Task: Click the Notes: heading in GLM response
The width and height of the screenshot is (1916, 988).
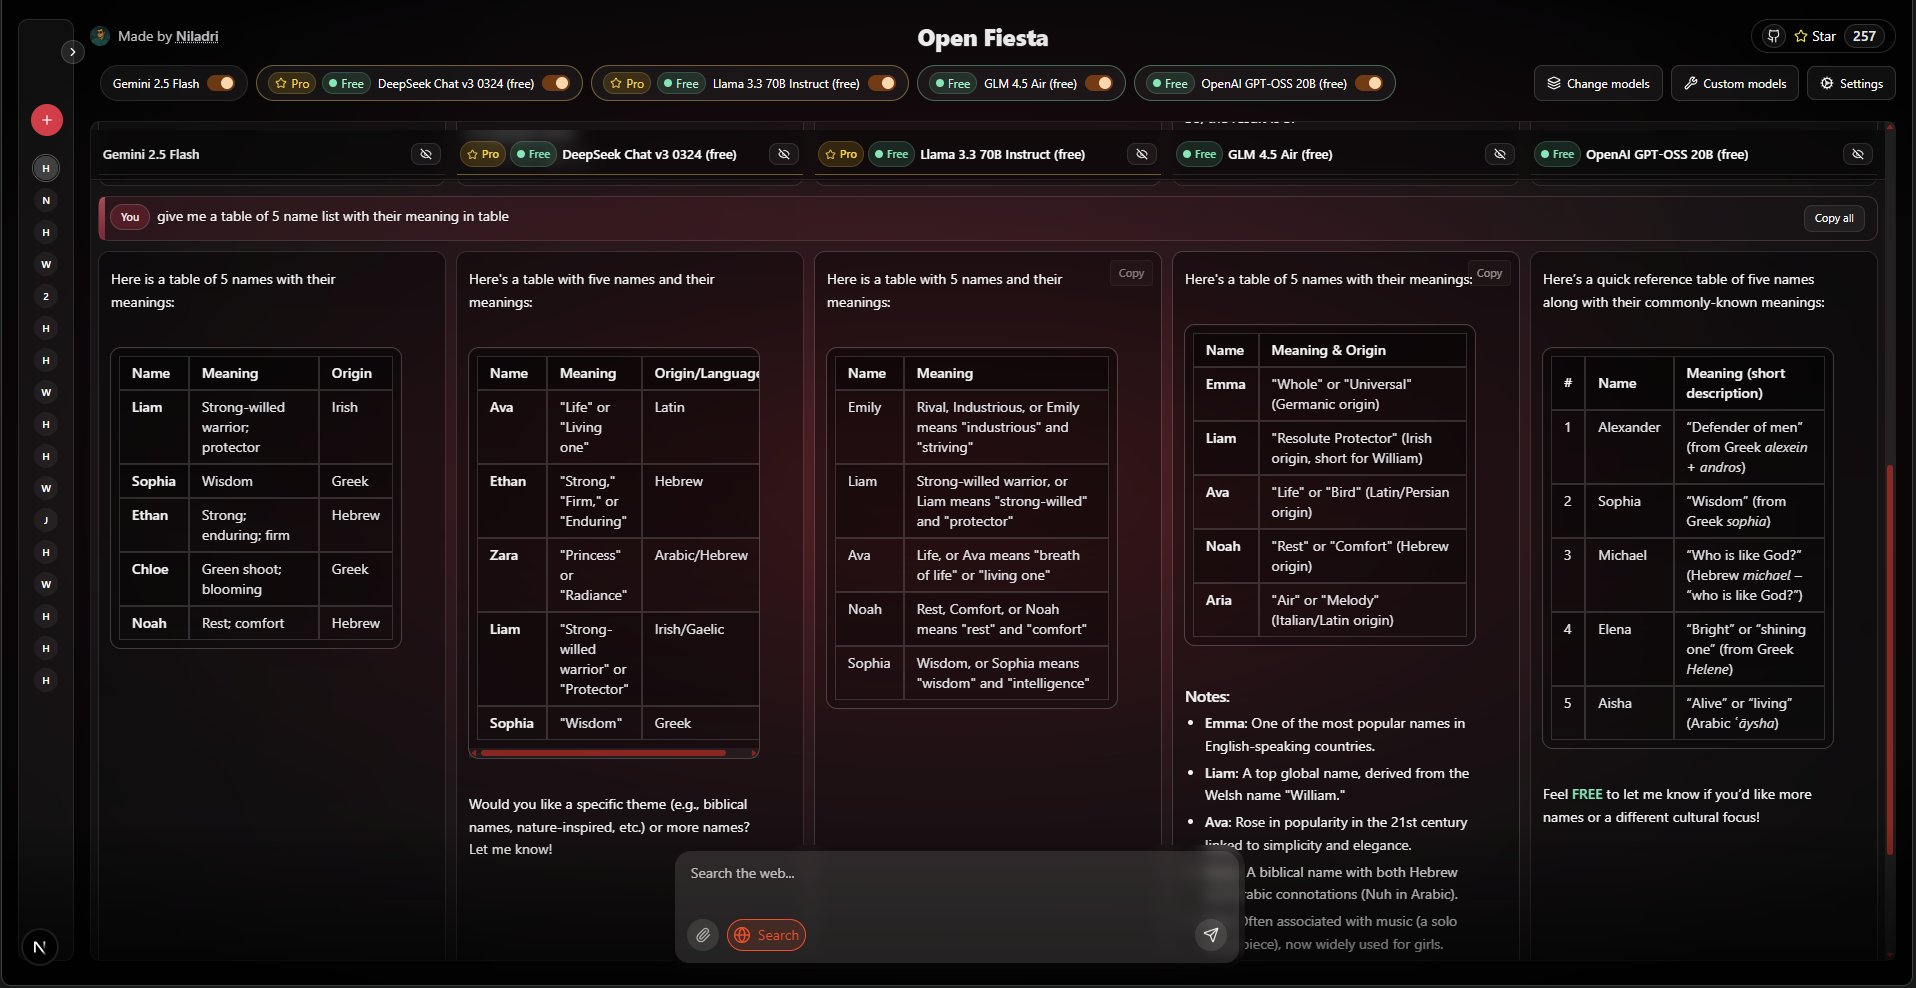Action: [x=1207, y=696]
